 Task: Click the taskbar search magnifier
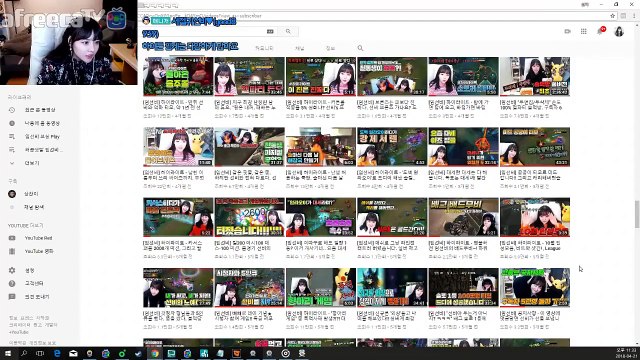[x=24, y=353]
